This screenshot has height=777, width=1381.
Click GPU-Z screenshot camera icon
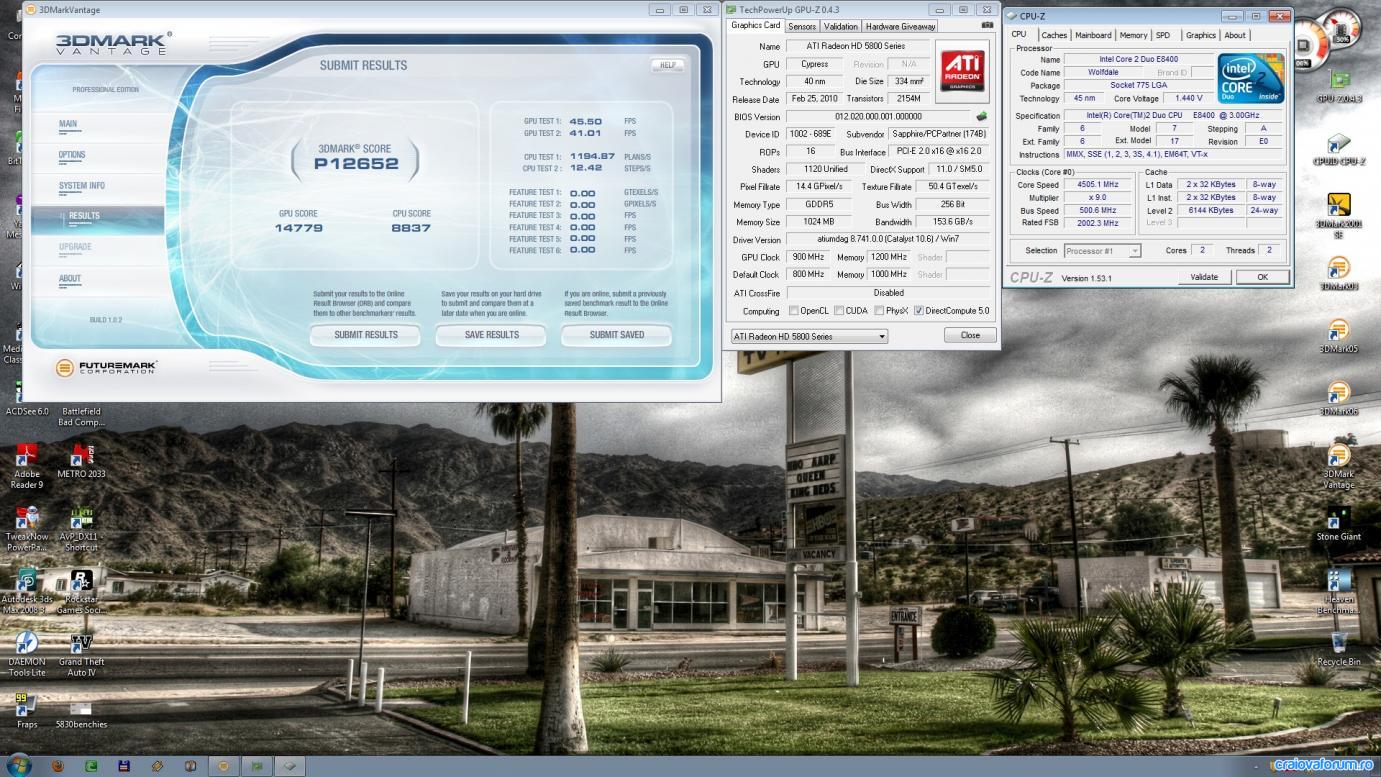click(x=988, y=25)
